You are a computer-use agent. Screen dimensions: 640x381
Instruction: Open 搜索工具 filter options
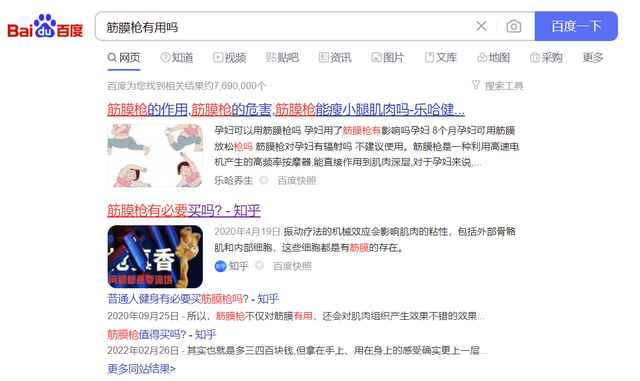pyautogui.click(x=498, y=86)
